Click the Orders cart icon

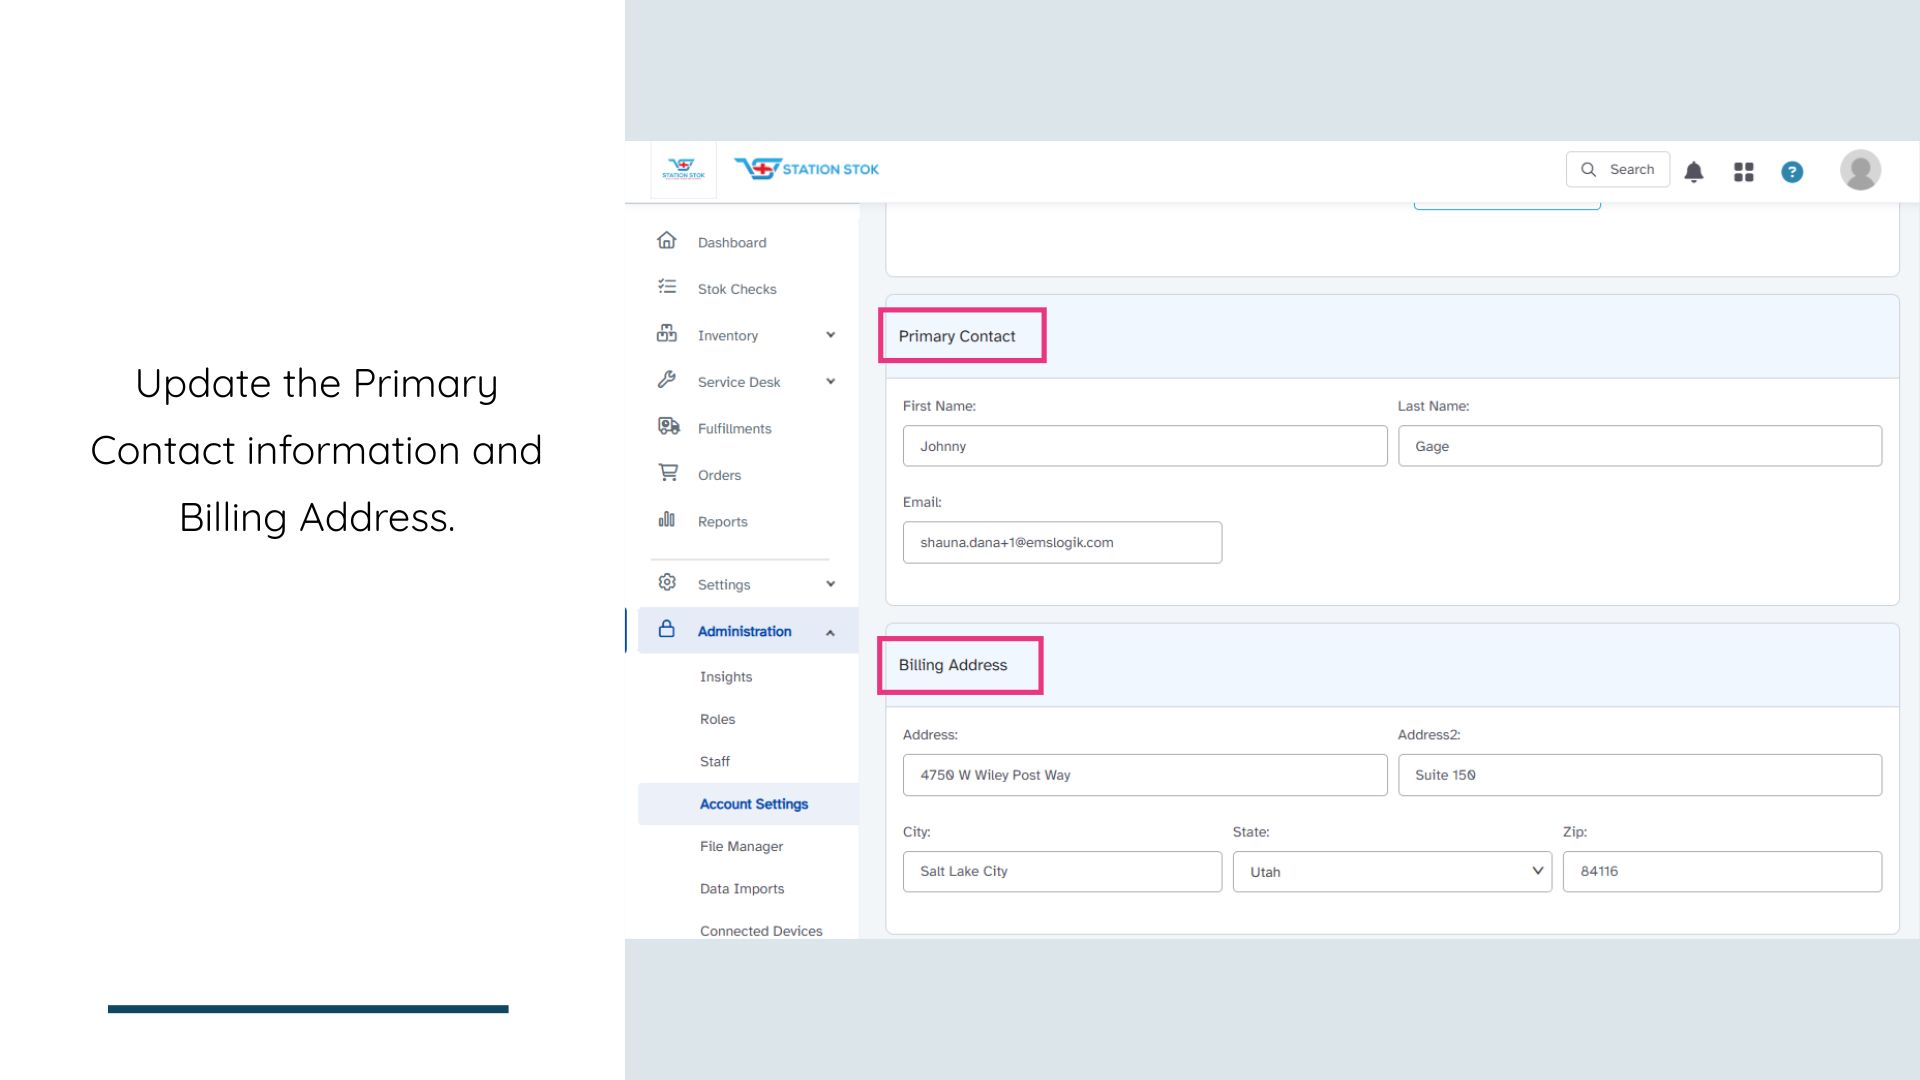pyautogui.click(x=668, y=473)
